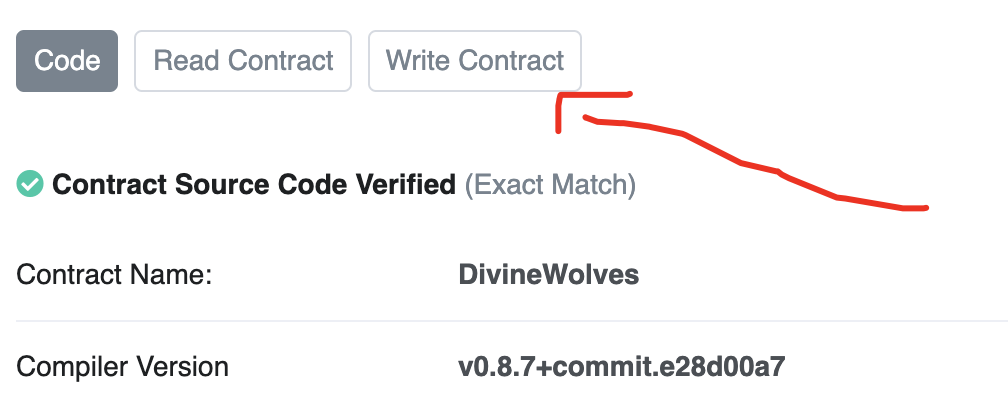Click the red arrowhead's vertical stroke
This screenshot has width=1008, height=416.
tap(560, 114)
